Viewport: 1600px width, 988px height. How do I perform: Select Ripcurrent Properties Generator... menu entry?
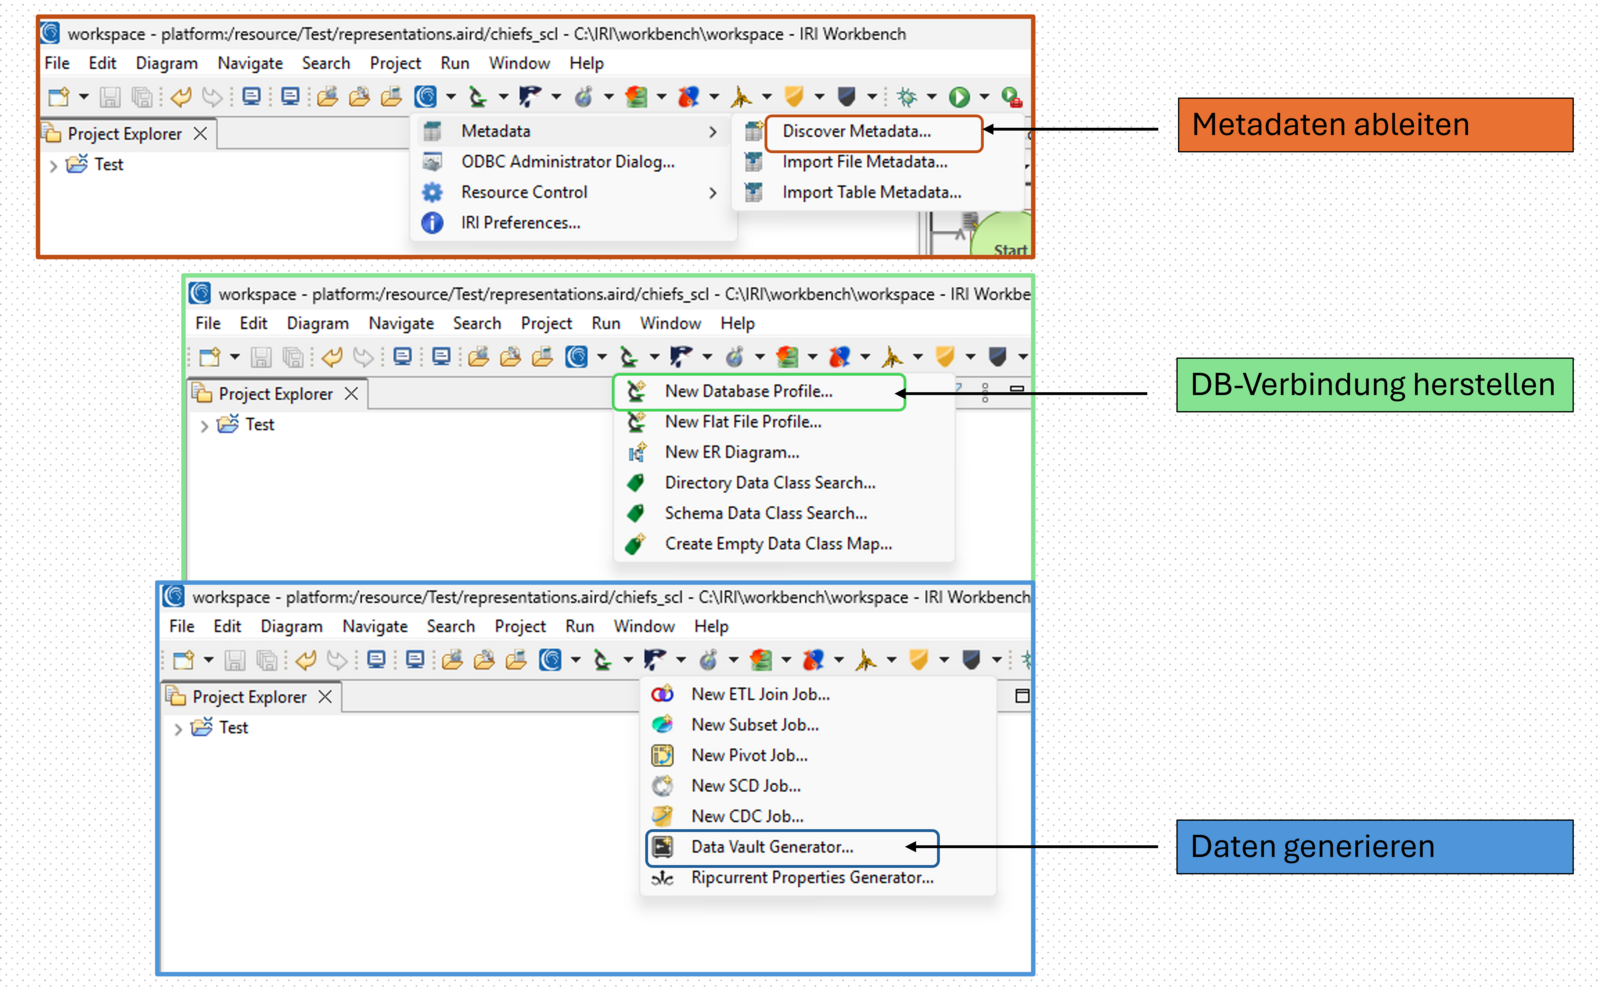811,878
